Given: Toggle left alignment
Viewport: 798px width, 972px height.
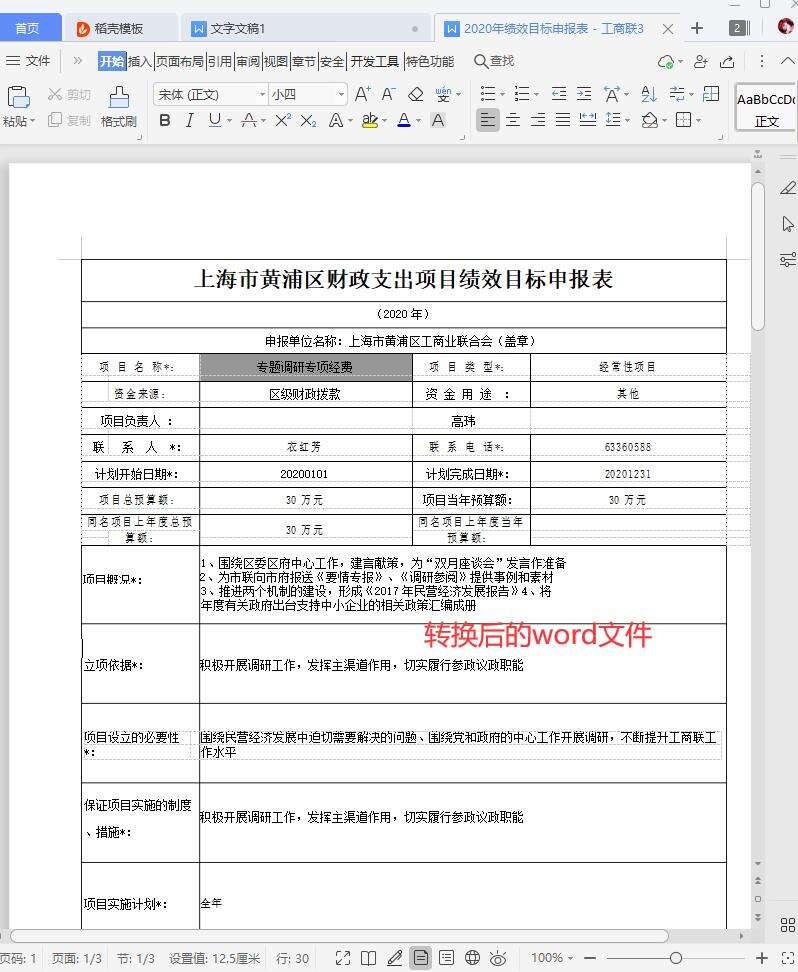Looking at the screenshot, I should (x=488, y=120).
